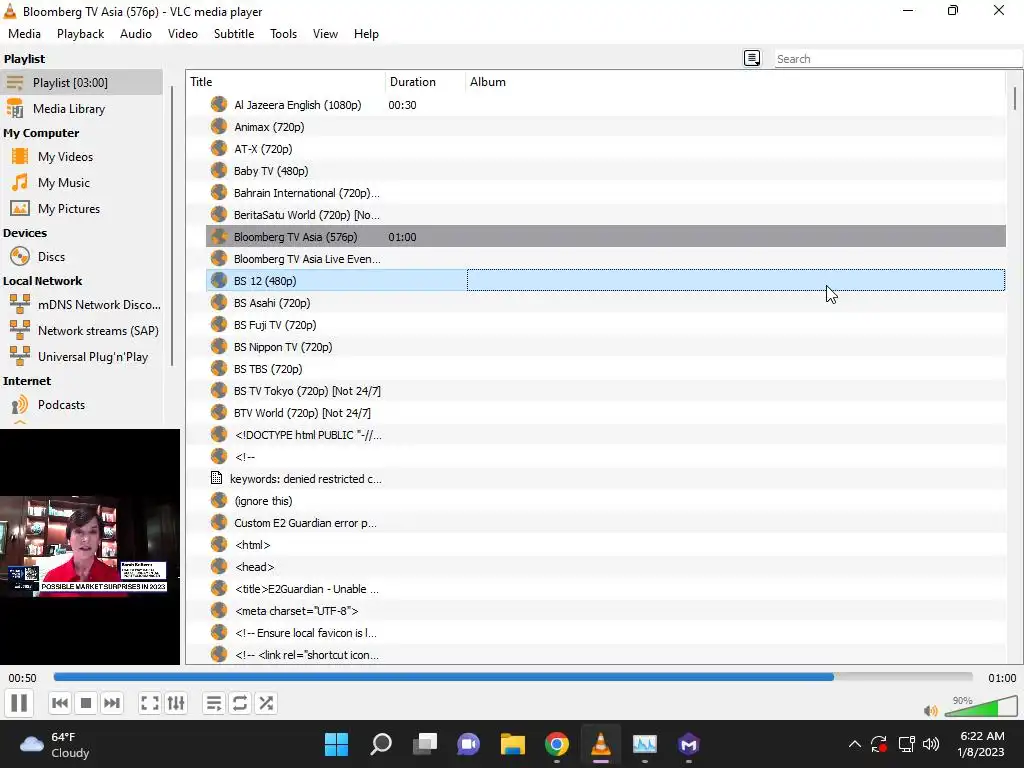This screenshot has width=1024, height=768.
Task: Toggle loop repeat mode
Action: (x=240, y=703)
